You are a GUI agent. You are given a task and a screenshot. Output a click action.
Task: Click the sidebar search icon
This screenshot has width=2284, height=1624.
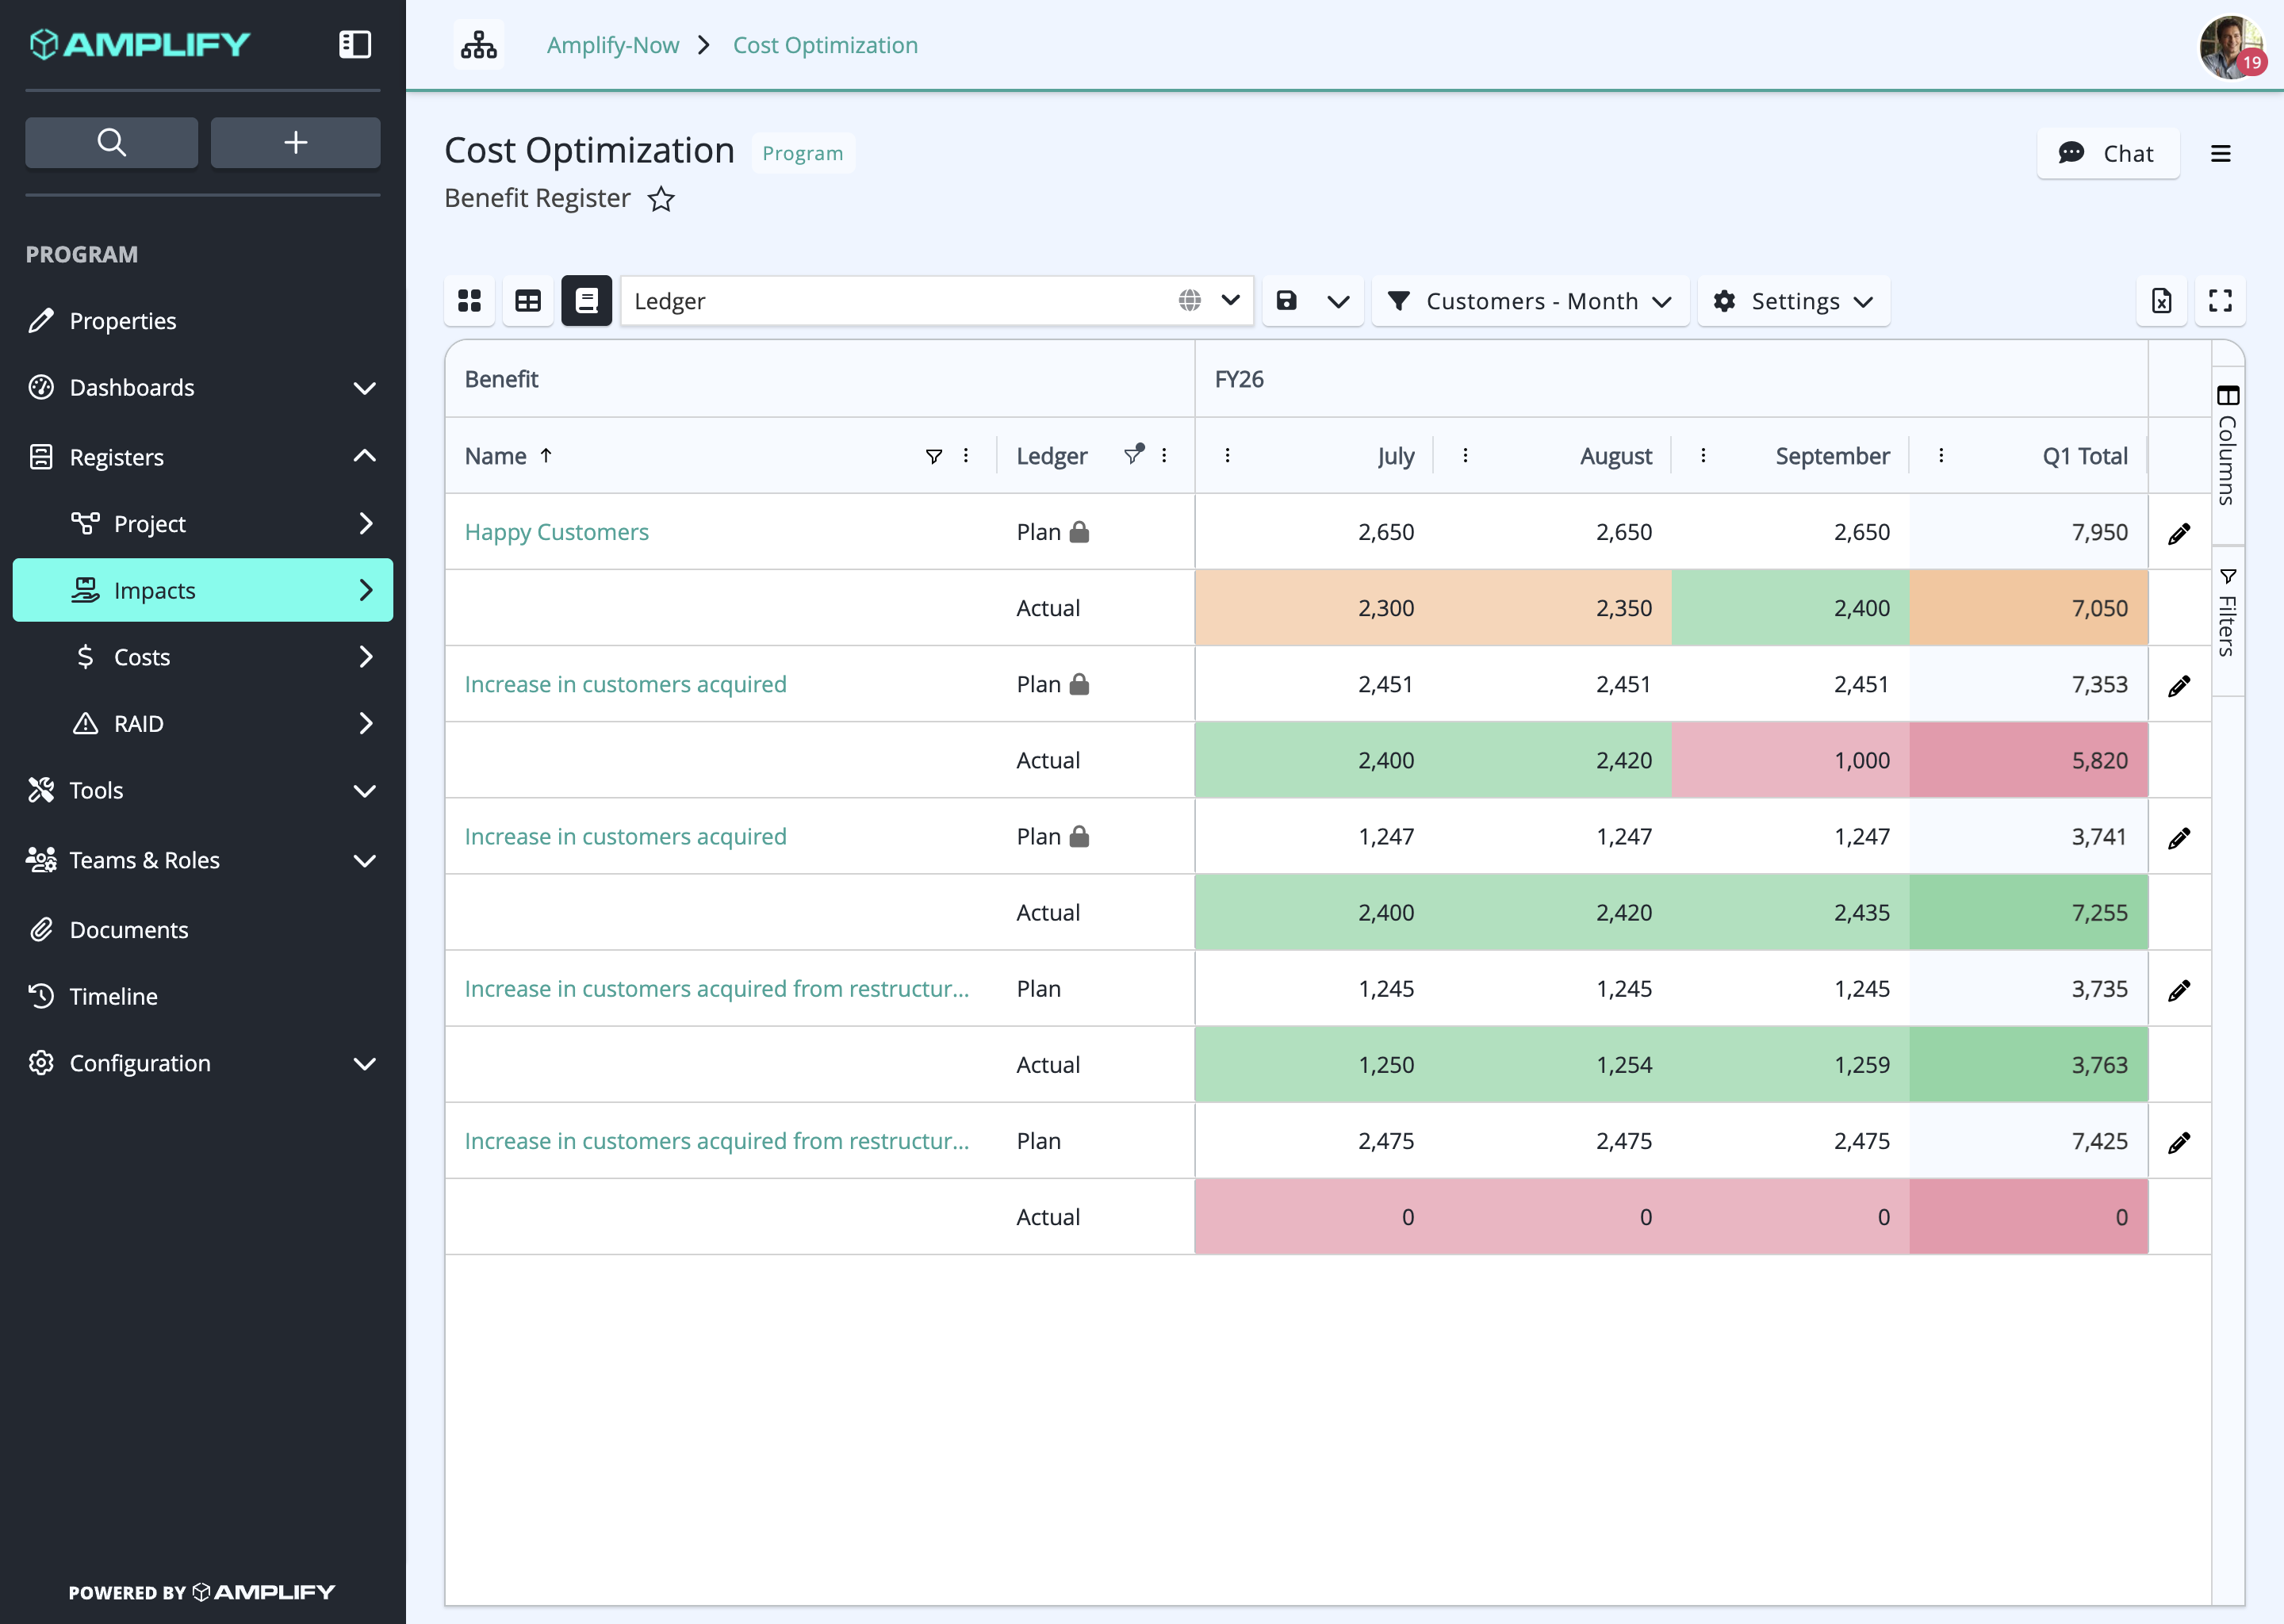[111, 142]
